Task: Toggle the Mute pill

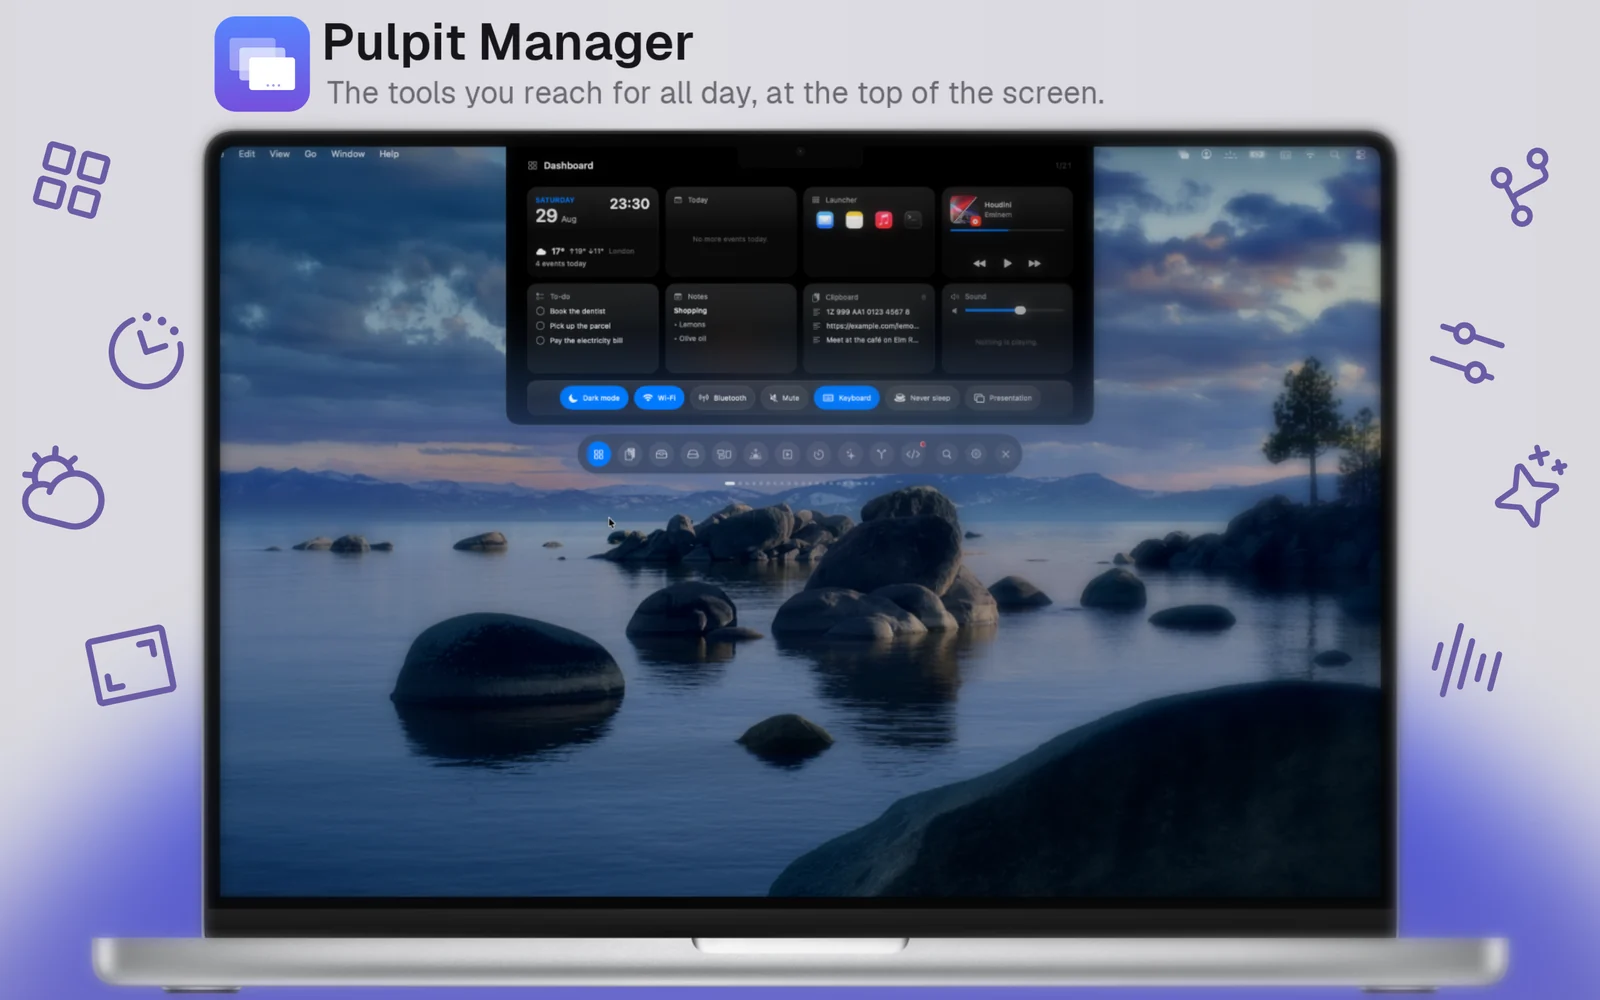Action: click(784, 398)
